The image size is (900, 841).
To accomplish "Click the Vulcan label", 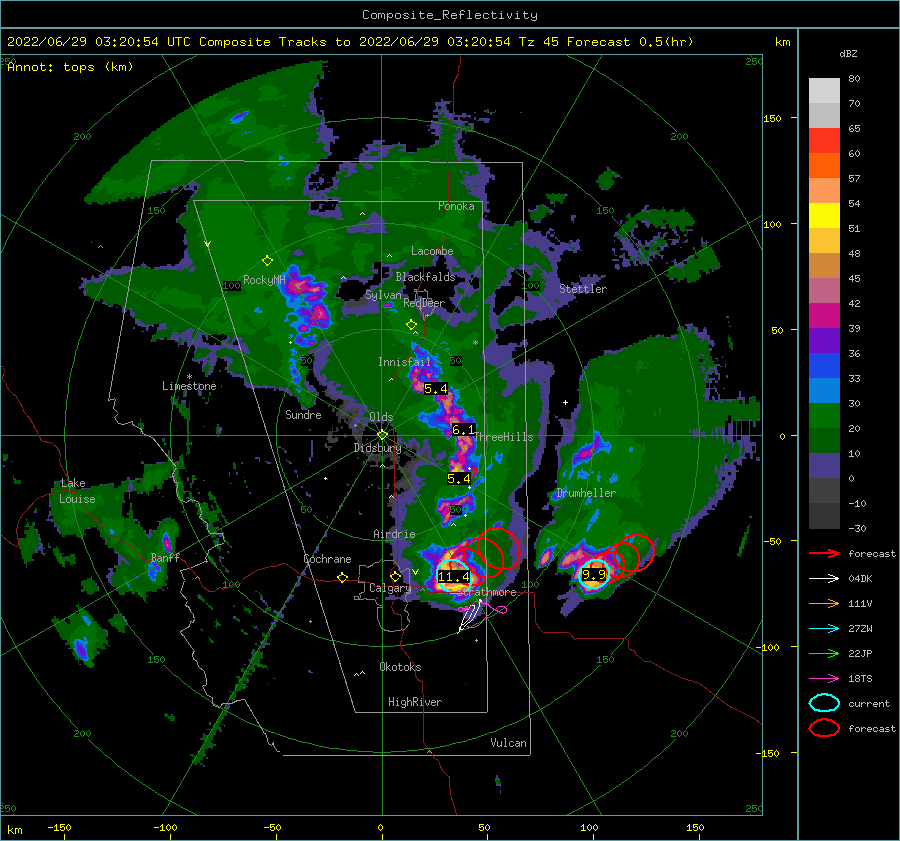I will [509, 743].
